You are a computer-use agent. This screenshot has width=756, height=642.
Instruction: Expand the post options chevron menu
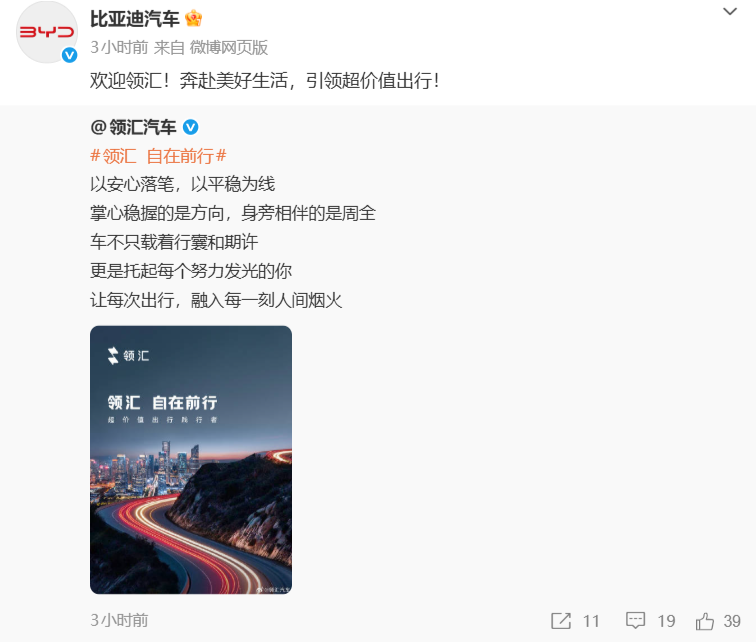tap(730, 11)
